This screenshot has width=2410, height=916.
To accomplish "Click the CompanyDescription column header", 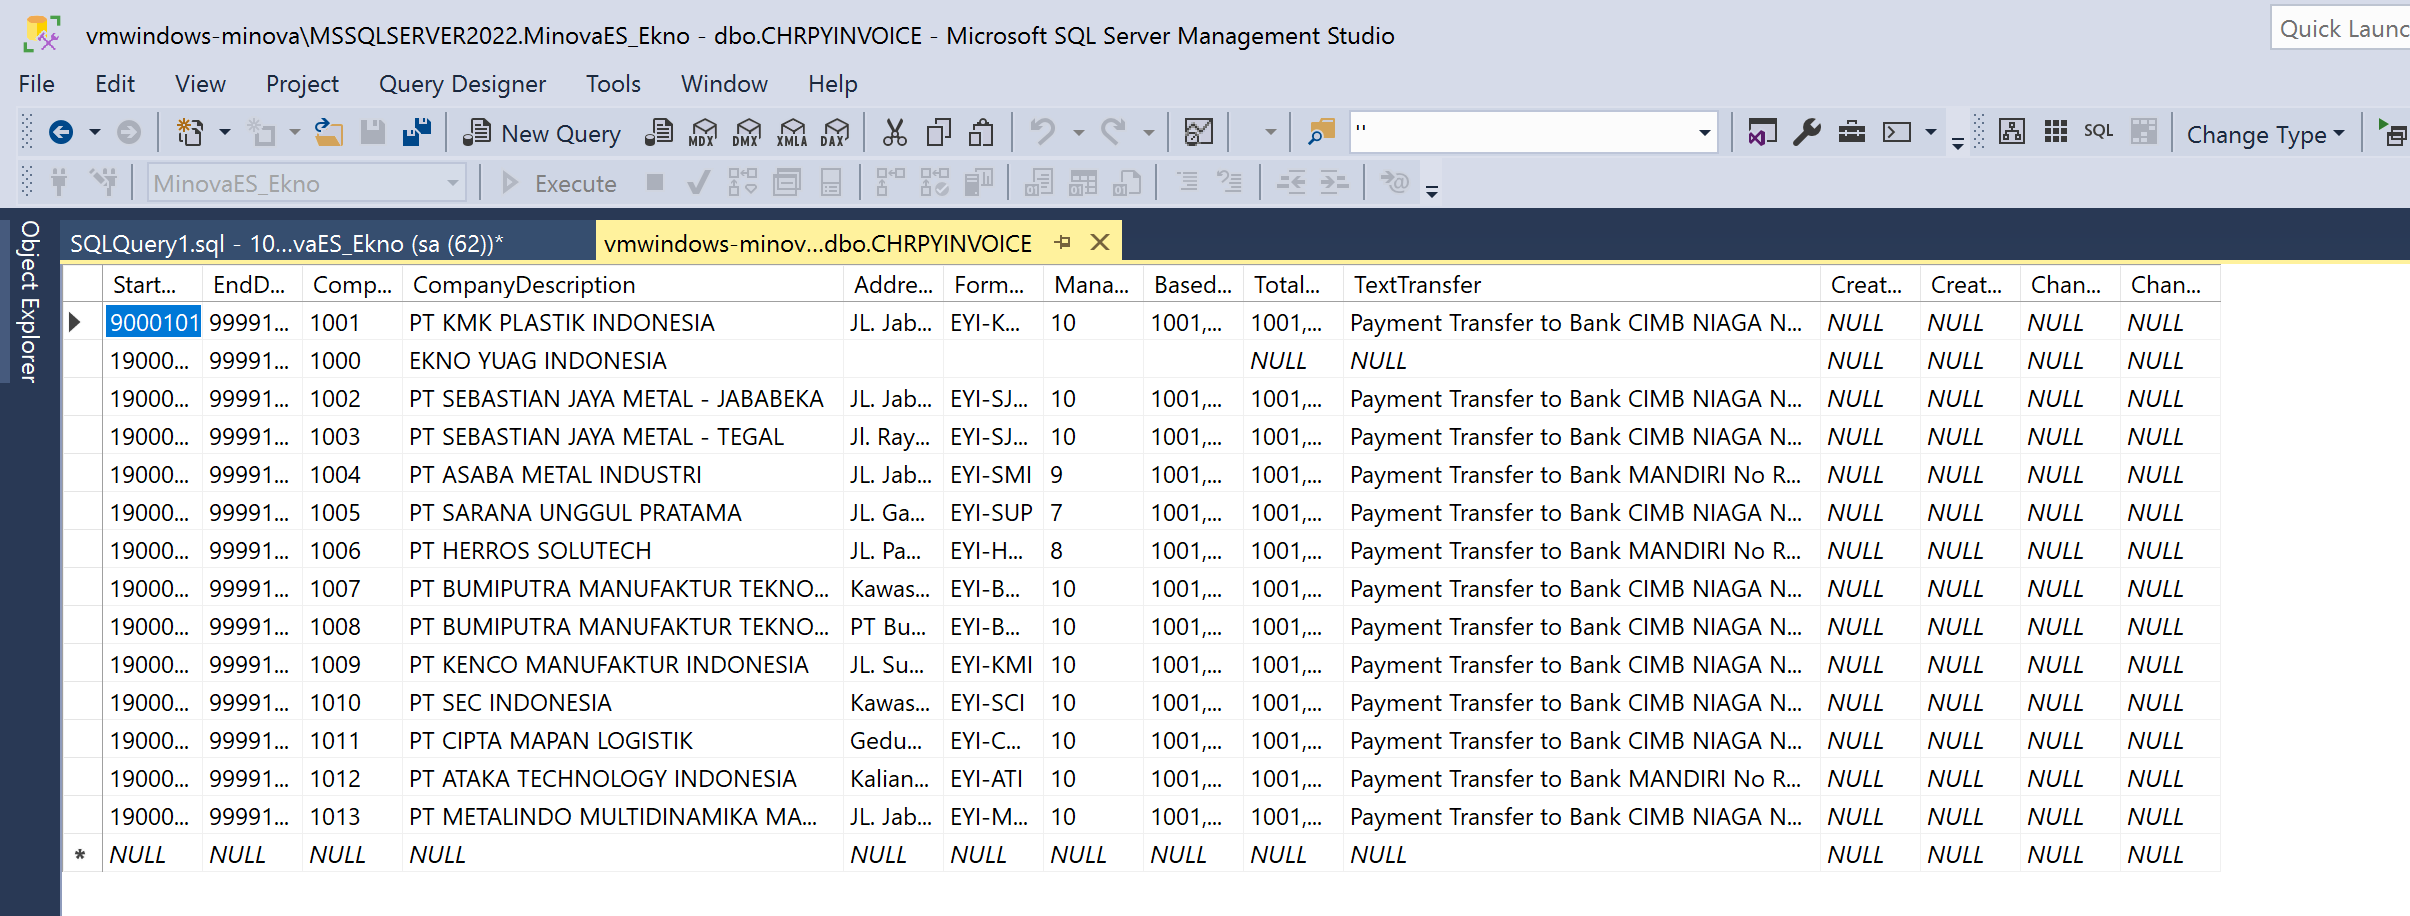I will coord(623,285).
